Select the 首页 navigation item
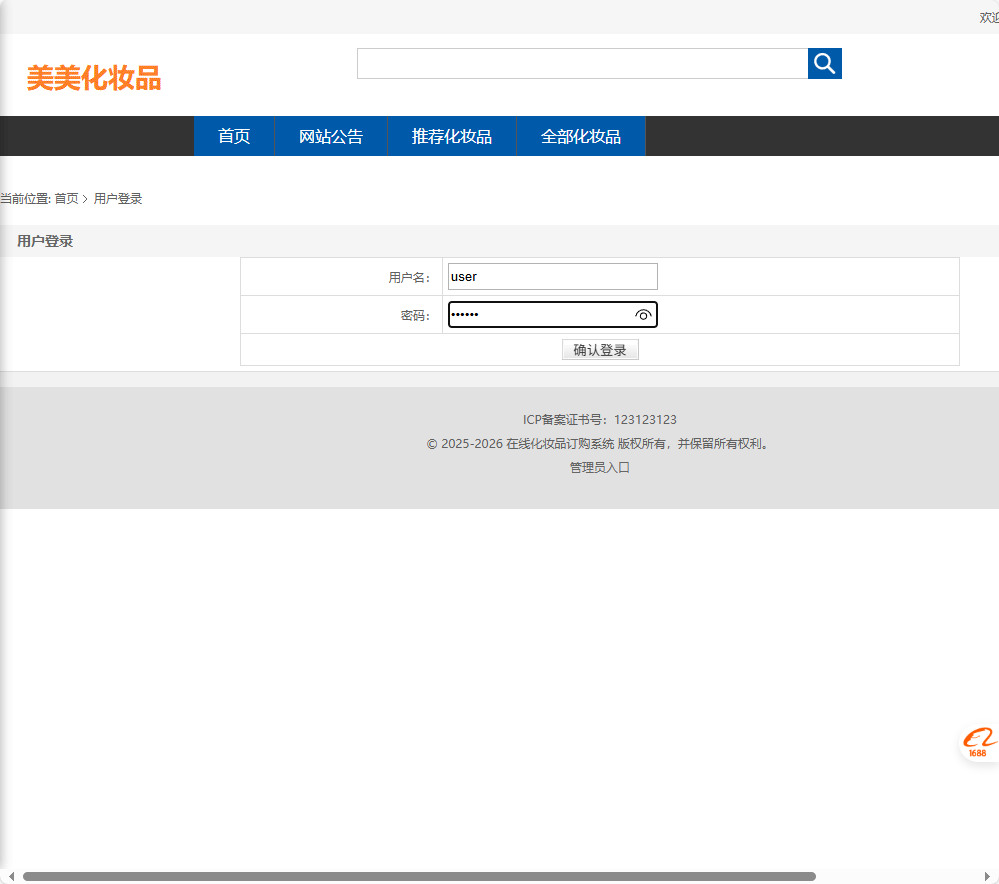999x884 pixels. coord(233,136)
